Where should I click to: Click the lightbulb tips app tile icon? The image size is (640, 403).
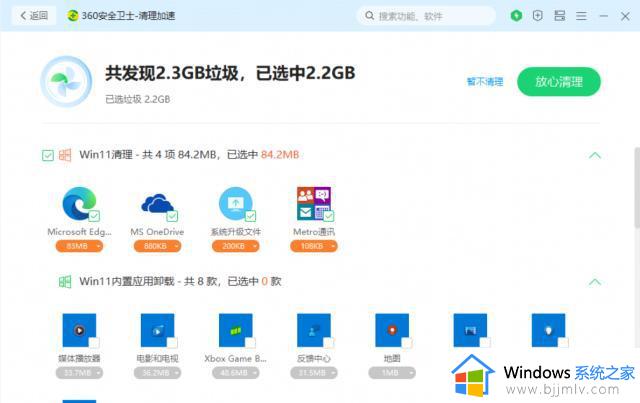click(549, 330)
